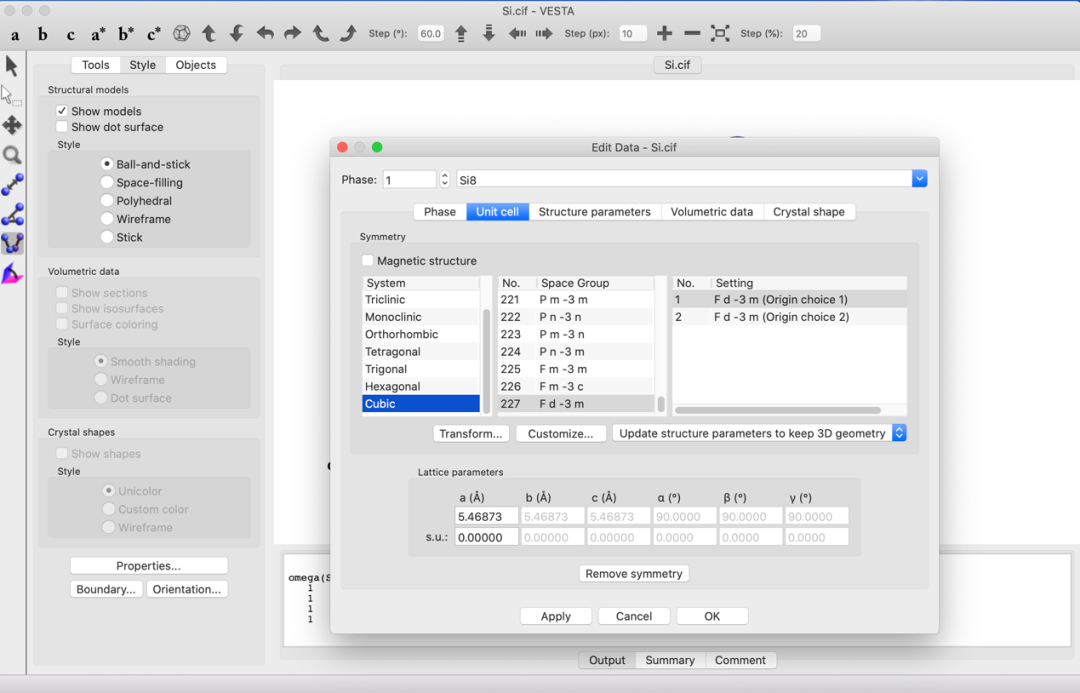Click Cancel in Edit Data dialog
The height and width of the screenshot is (693, 1080).
634,616
